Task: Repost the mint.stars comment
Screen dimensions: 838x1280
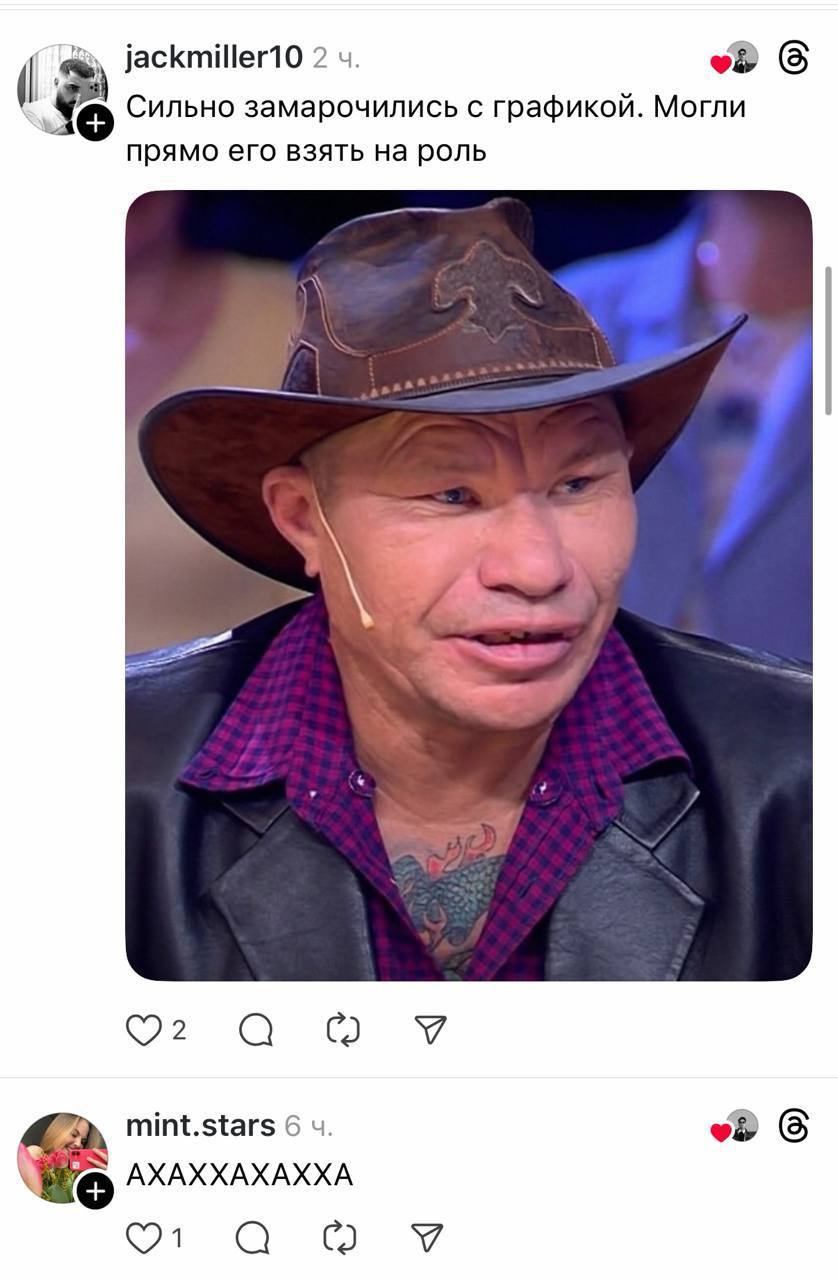Action: coord(340,1238)
